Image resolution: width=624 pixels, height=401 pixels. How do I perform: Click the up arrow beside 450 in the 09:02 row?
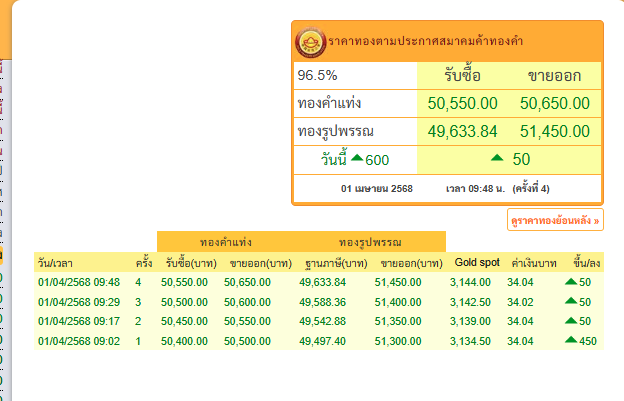point(571,339)
